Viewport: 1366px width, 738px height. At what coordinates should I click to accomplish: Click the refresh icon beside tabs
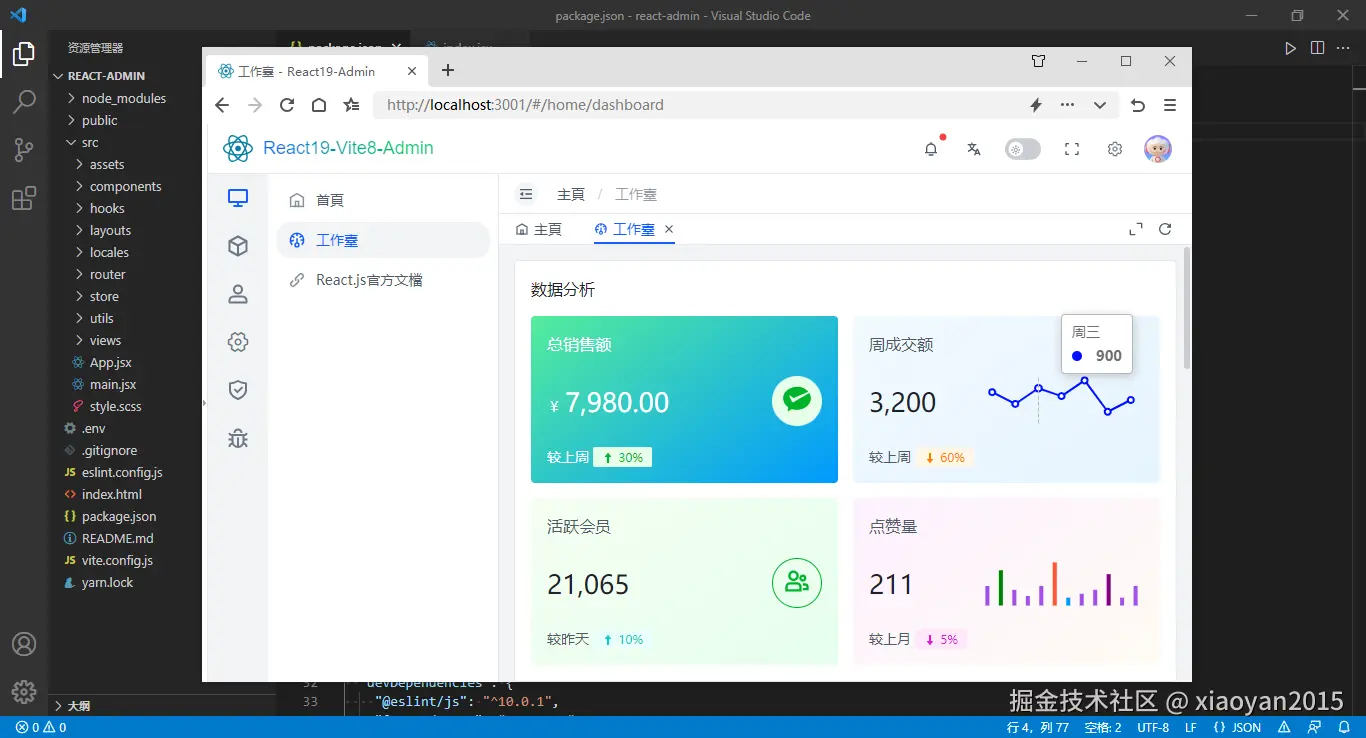pyautogui.click(x=1165, y=229)
